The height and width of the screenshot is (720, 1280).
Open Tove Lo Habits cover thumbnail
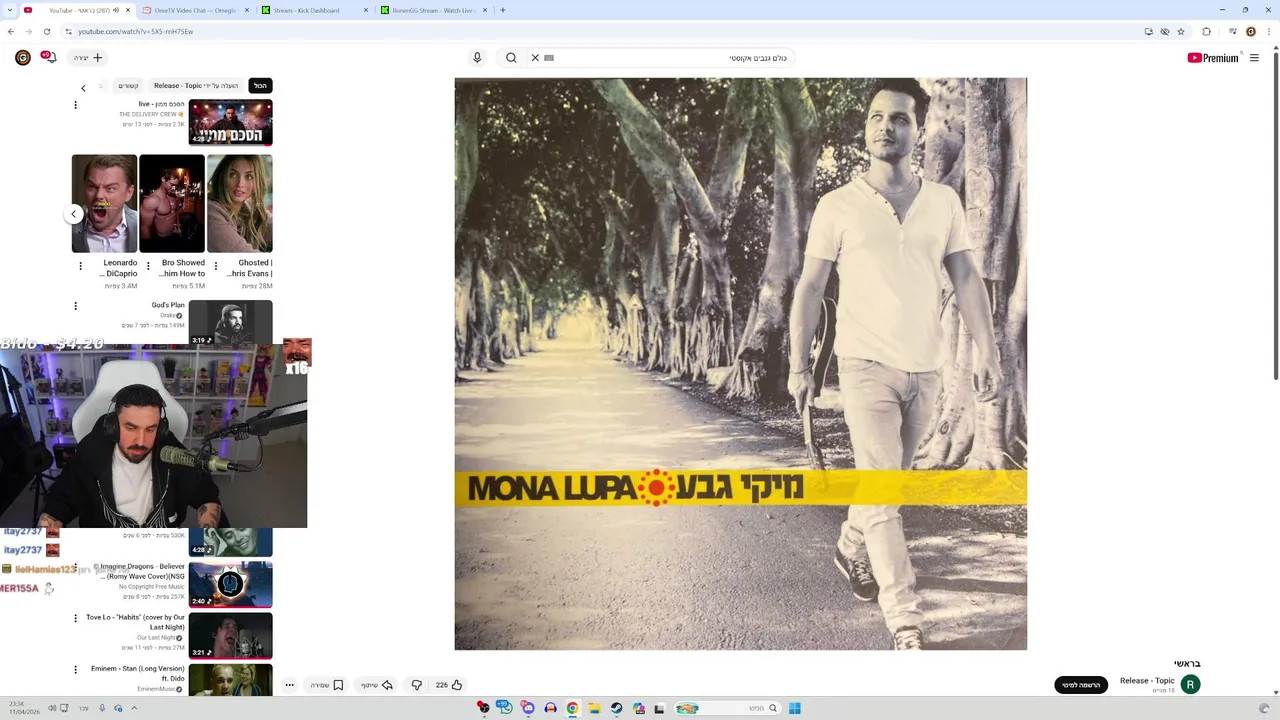click(230, 635)
